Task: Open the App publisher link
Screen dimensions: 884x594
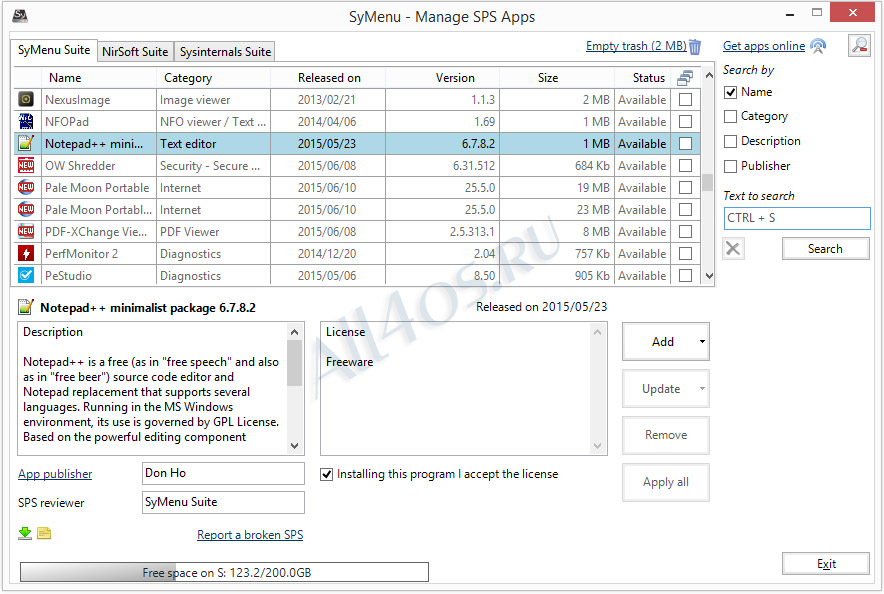Action: 55,474
